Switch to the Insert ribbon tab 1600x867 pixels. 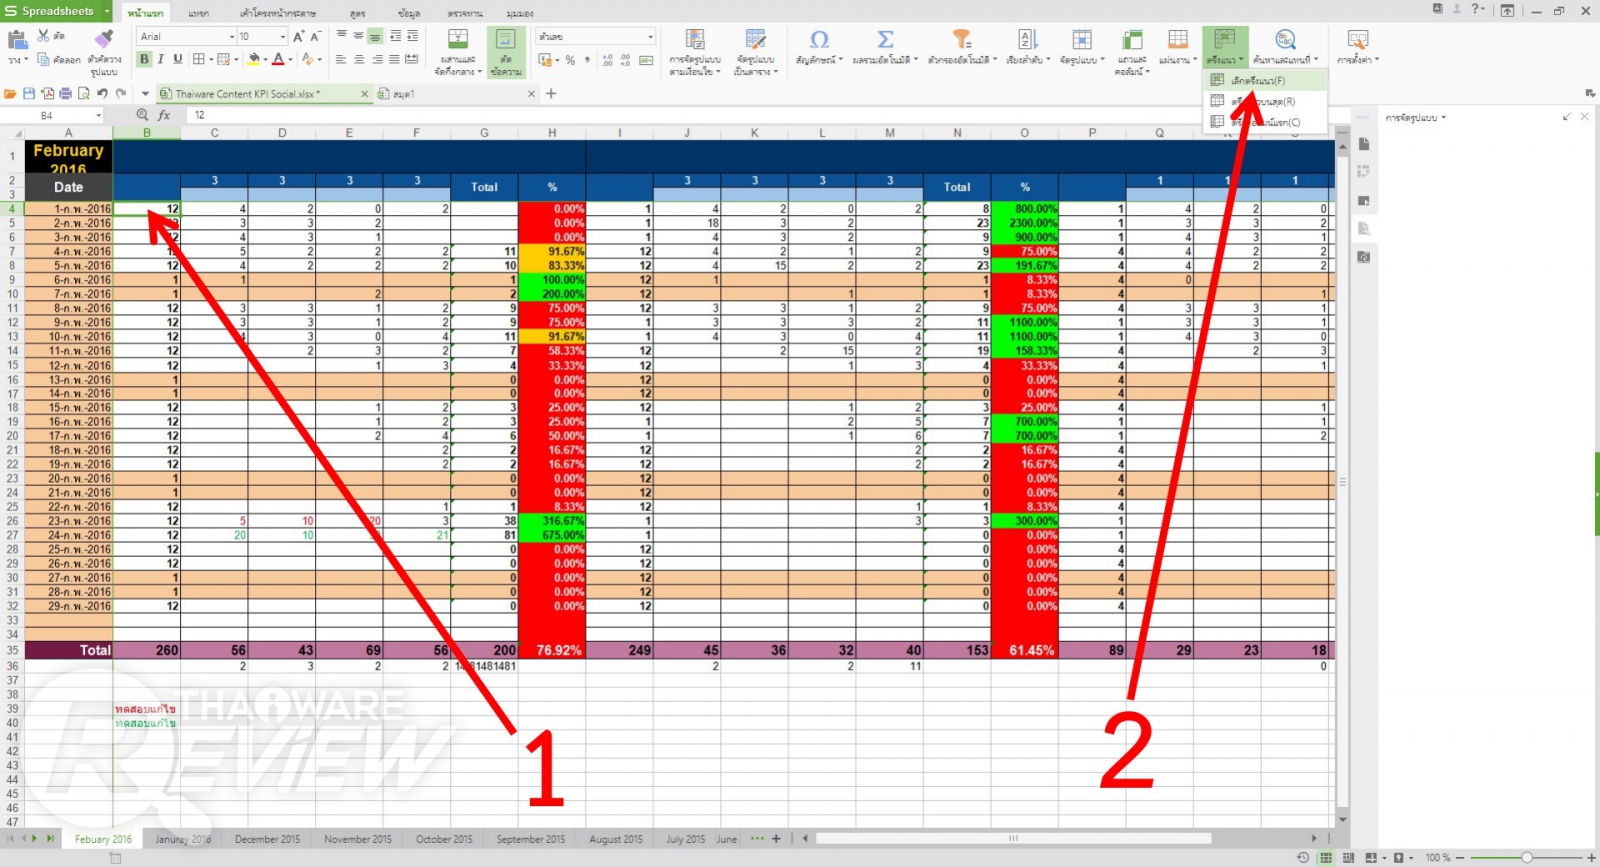(199, 13)
